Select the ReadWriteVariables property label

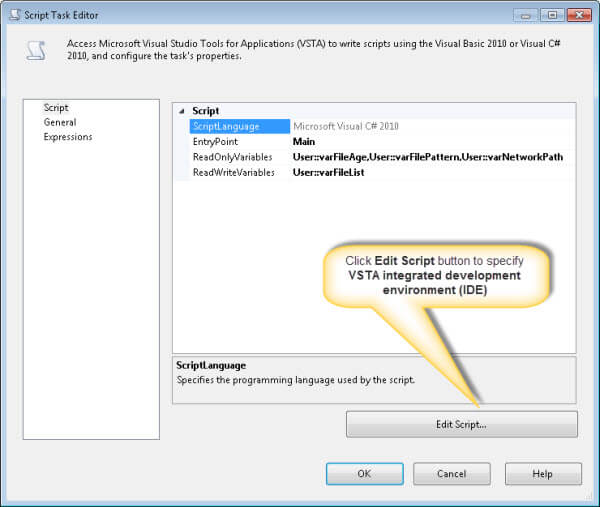coord(233,173)
